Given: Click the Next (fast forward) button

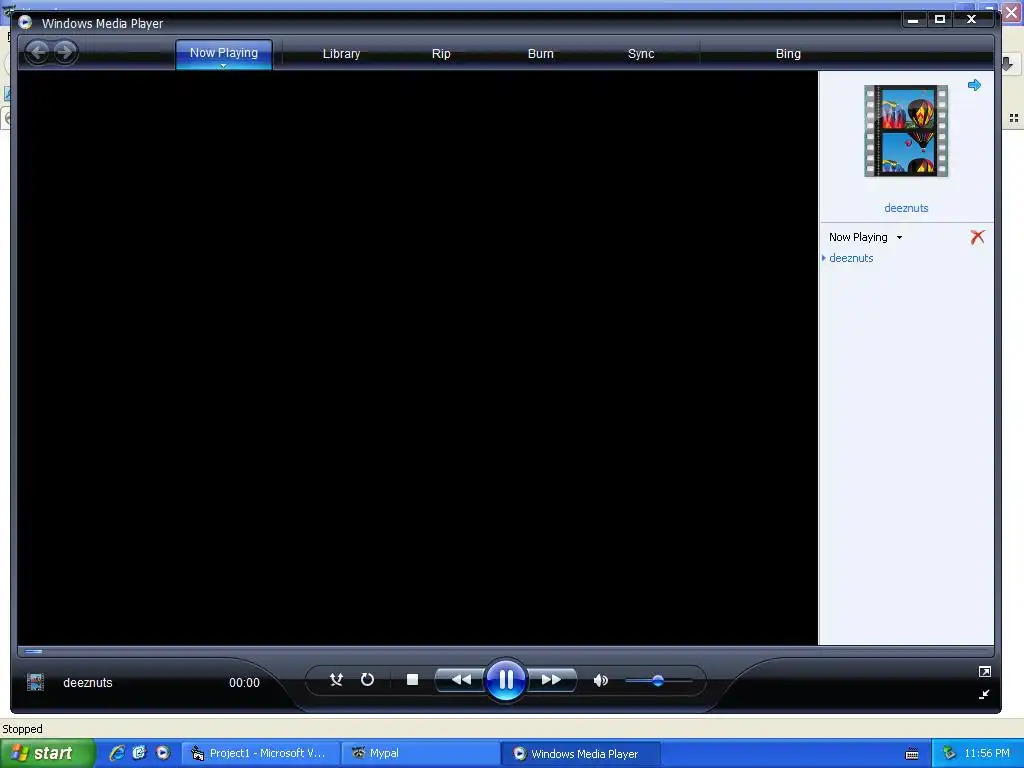Looking at the screenshot, I should click(x=551, y=680).
